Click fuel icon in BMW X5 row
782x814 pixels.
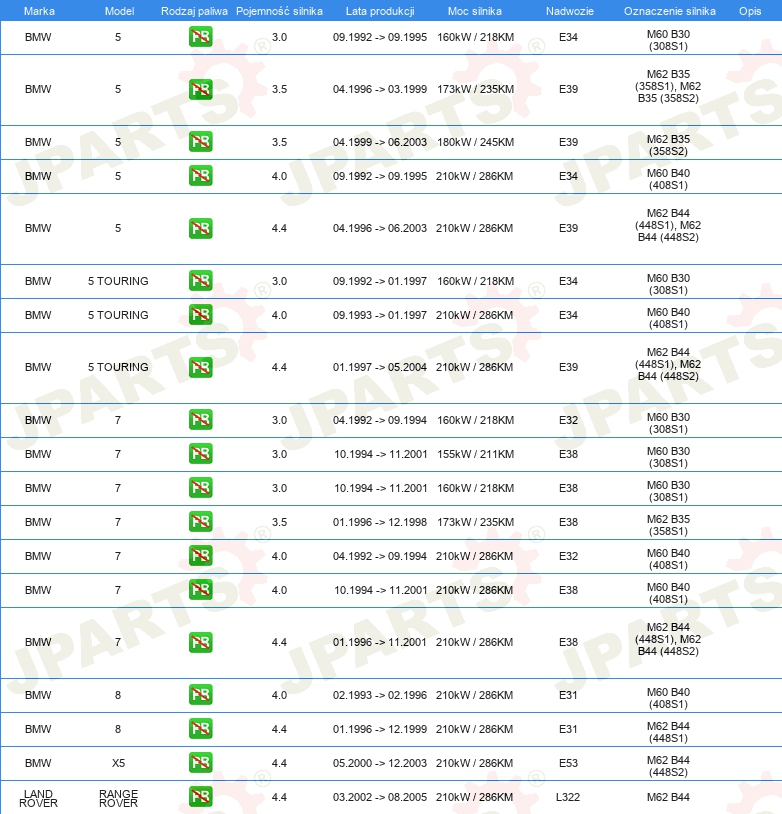click(200, 763)
